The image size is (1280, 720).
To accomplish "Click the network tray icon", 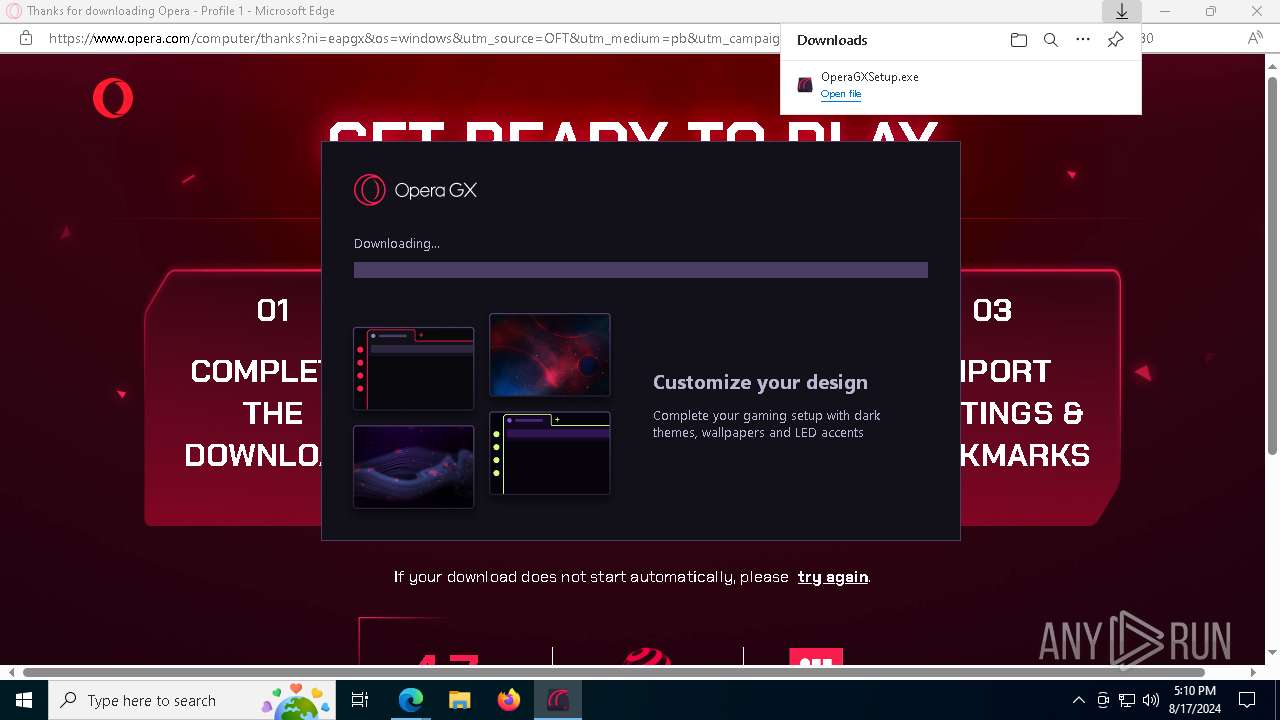I will coord(1127,701).
